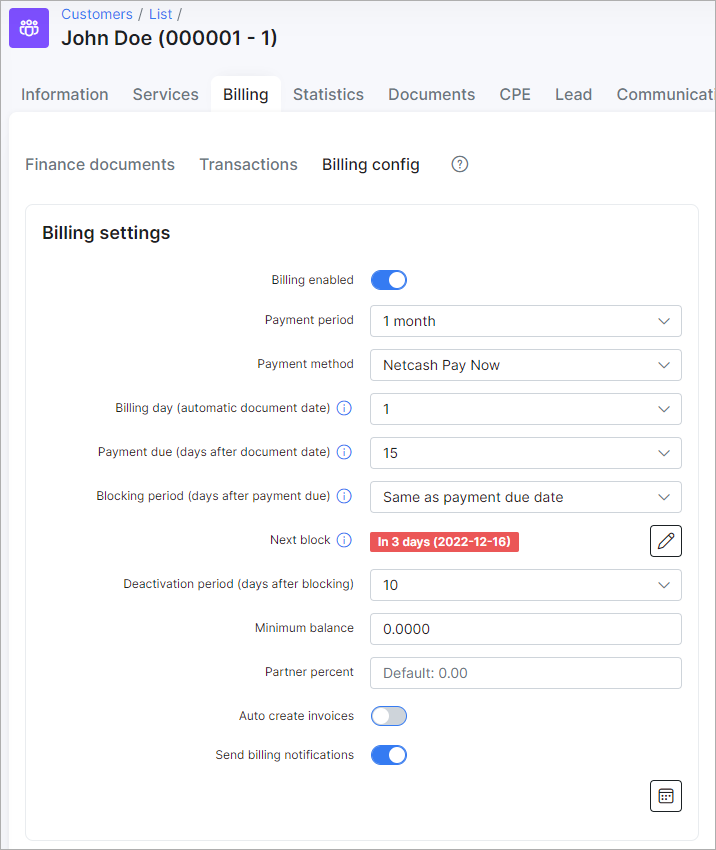The width and height of the screenshot is (716, 850).
Task: Disable the Billing enabled toggle
Action: [389, 280]
